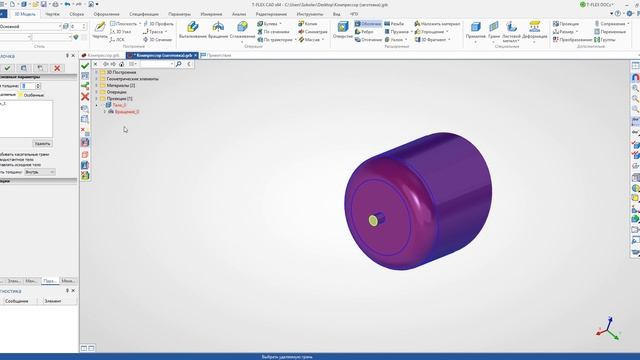Expand the Материалы tree folder
Image resolution: width=640 pixels, height=360 pixels.
click(97, 85)
